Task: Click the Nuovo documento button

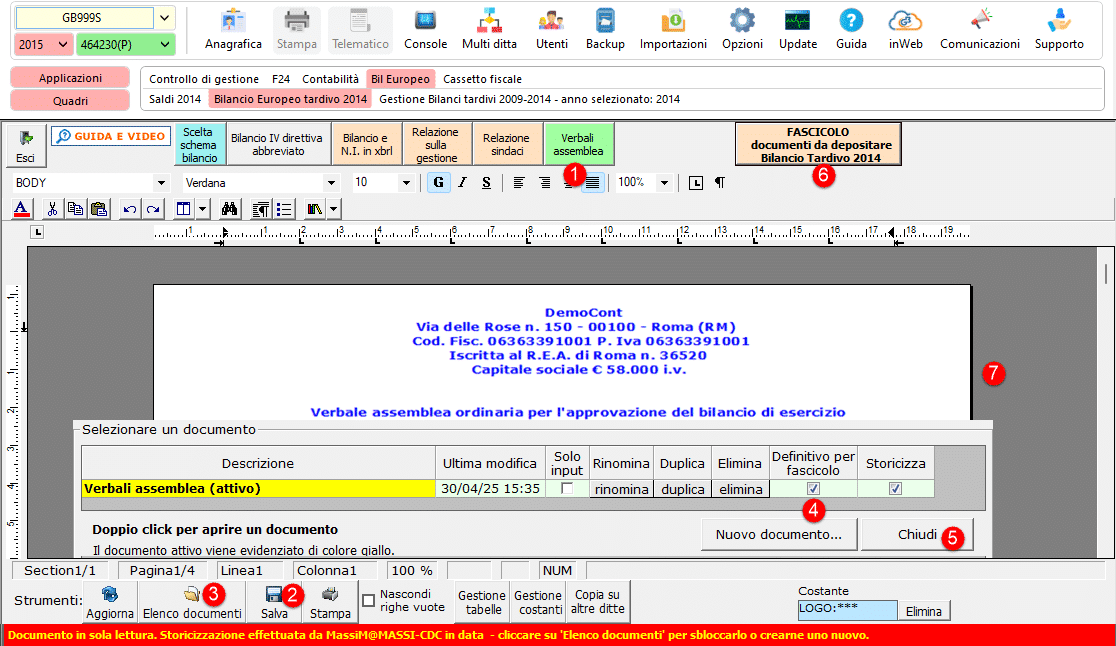Action: point(778,535)
